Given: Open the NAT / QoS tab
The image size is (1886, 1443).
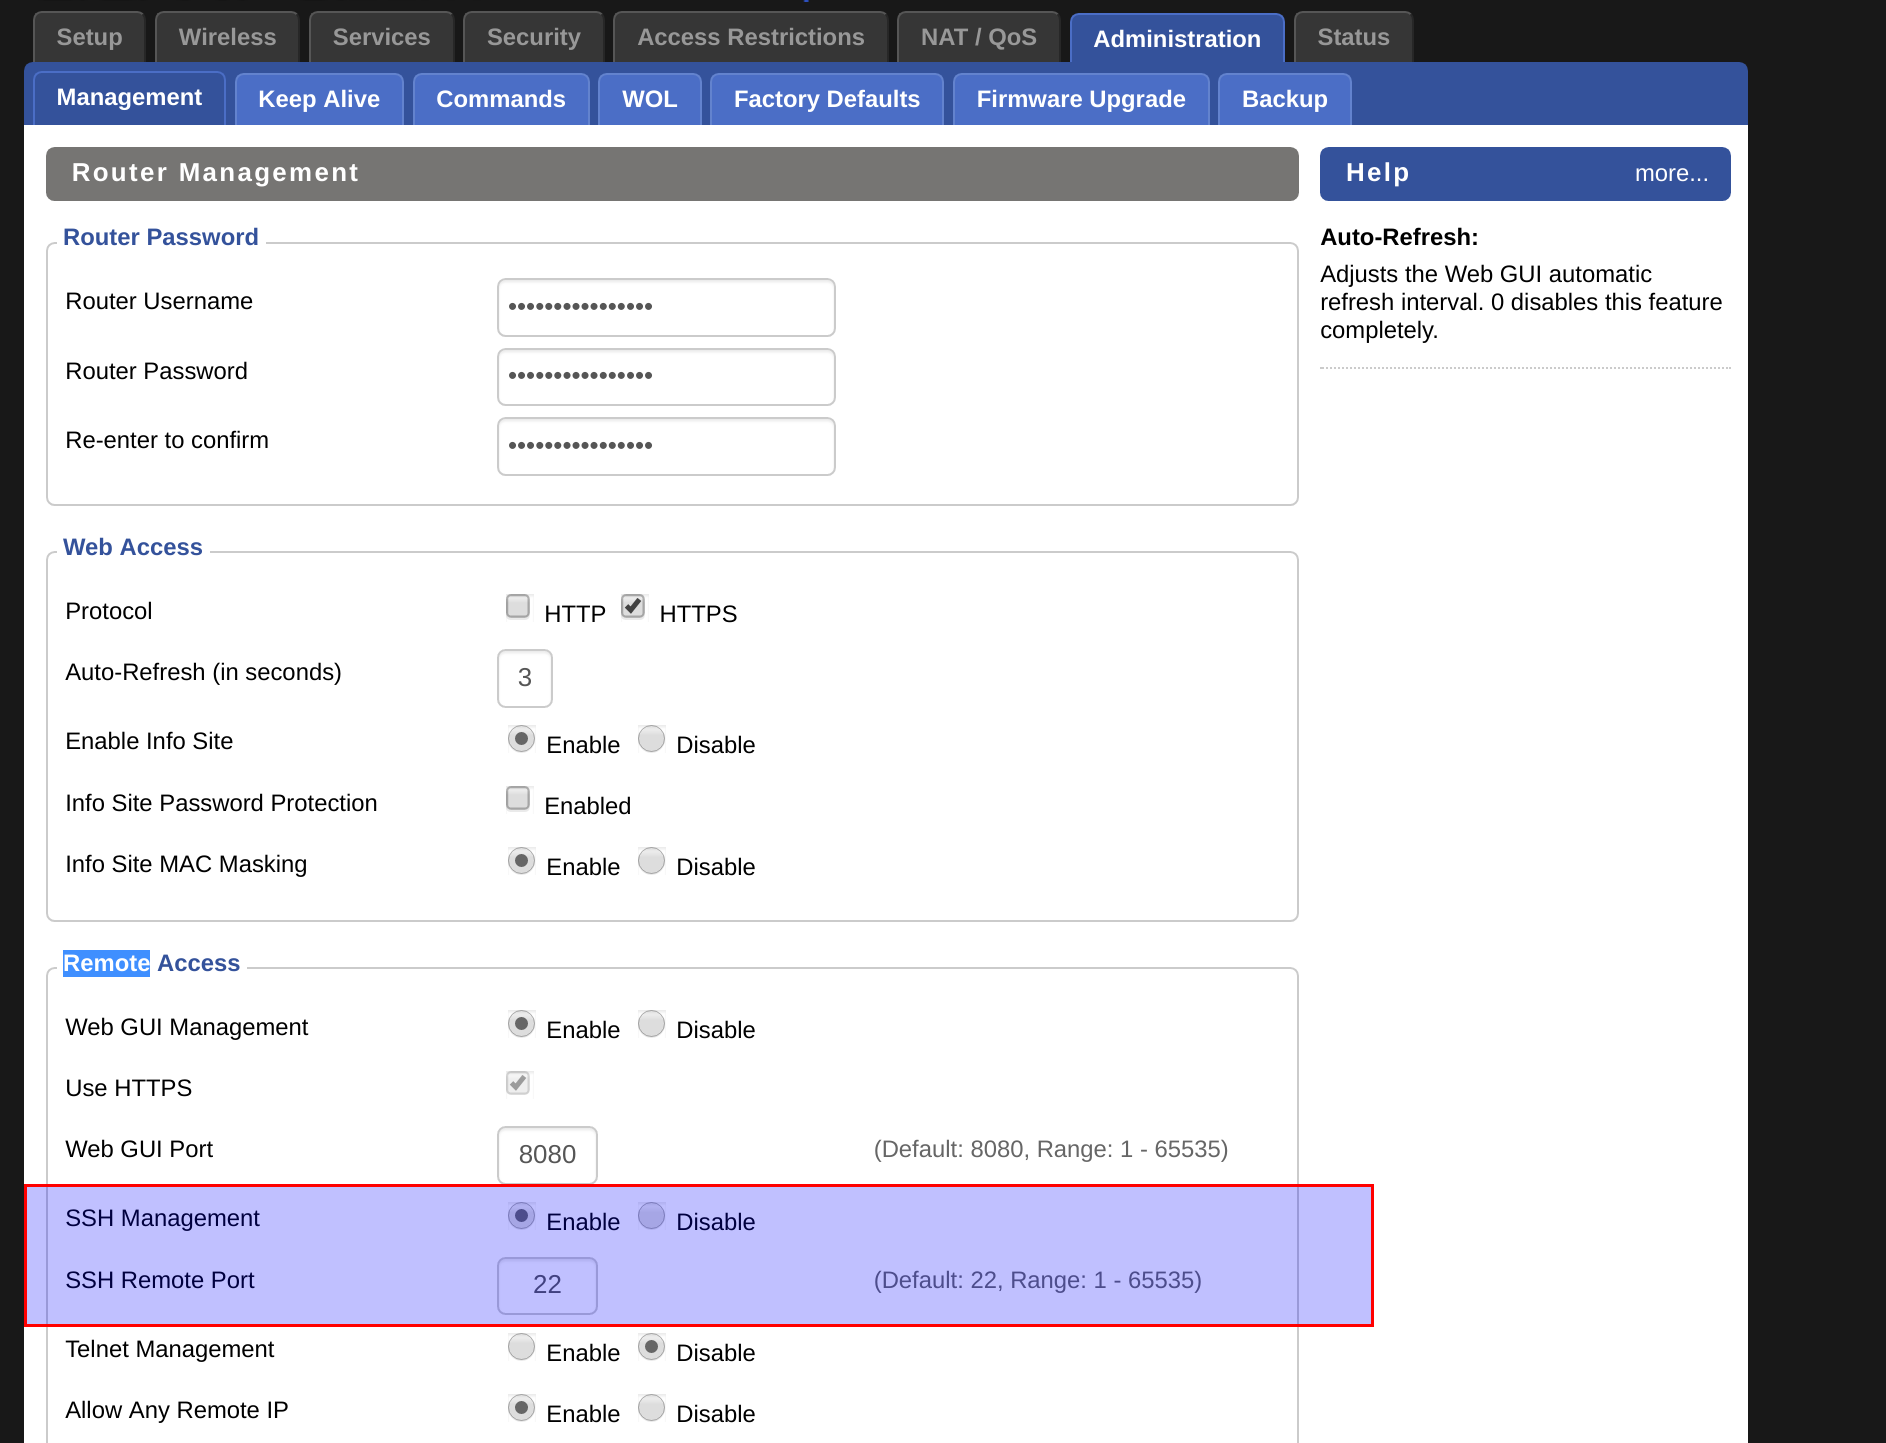Looking at the screenshot, I should pos(978,37).
